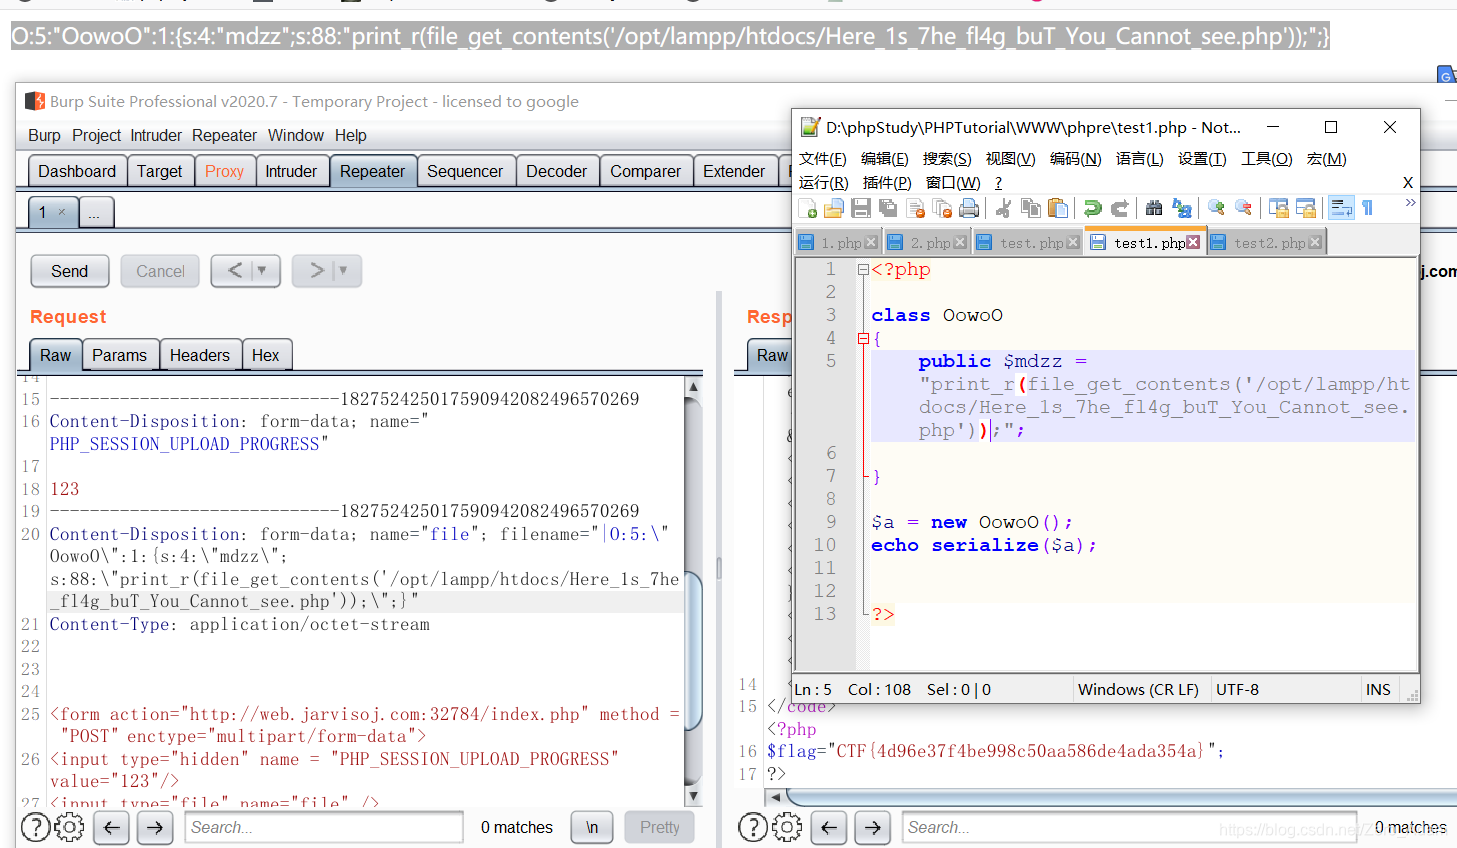Viewport: 1457px width, 848px height.
Task: Open the 搜索(S) menu in Notepad++
Action: pos(947,159)
